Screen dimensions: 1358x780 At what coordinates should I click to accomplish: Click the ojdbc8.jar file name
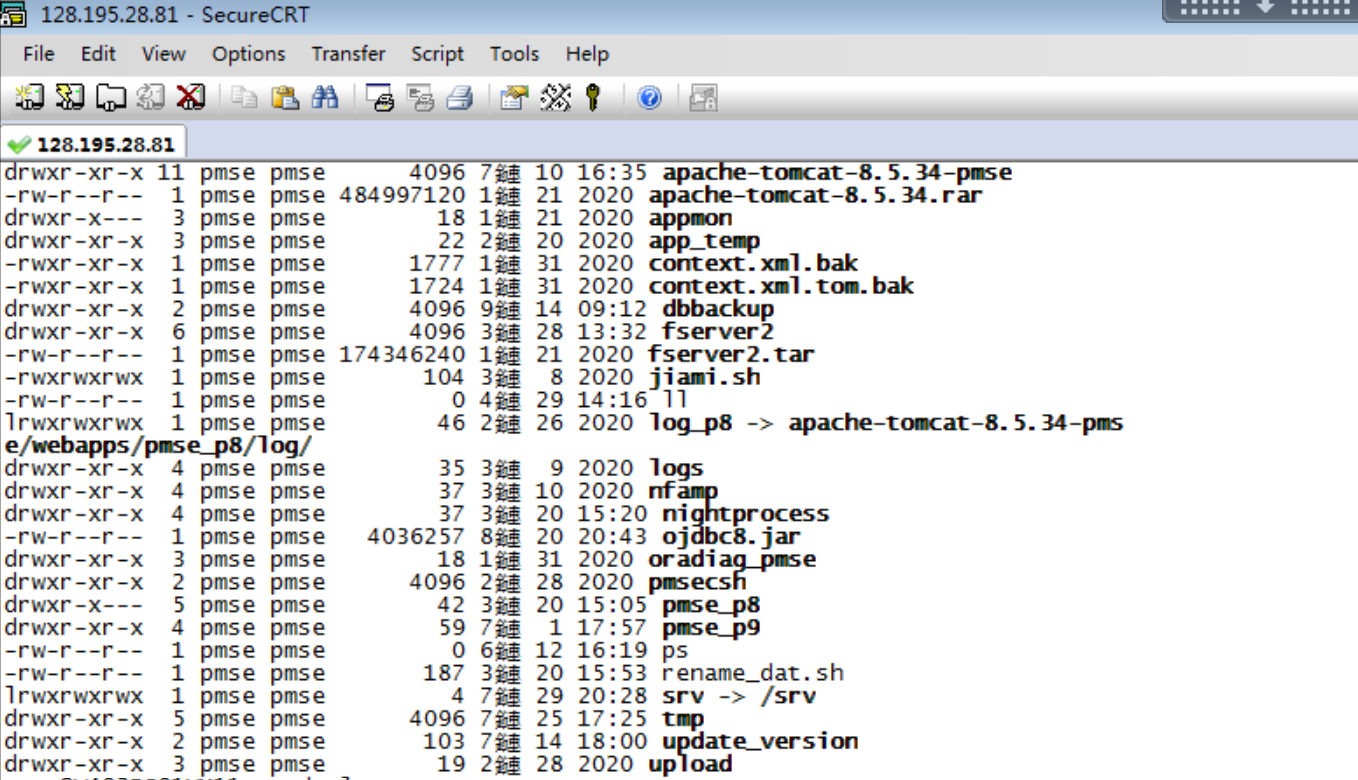[x=732, y=537]
